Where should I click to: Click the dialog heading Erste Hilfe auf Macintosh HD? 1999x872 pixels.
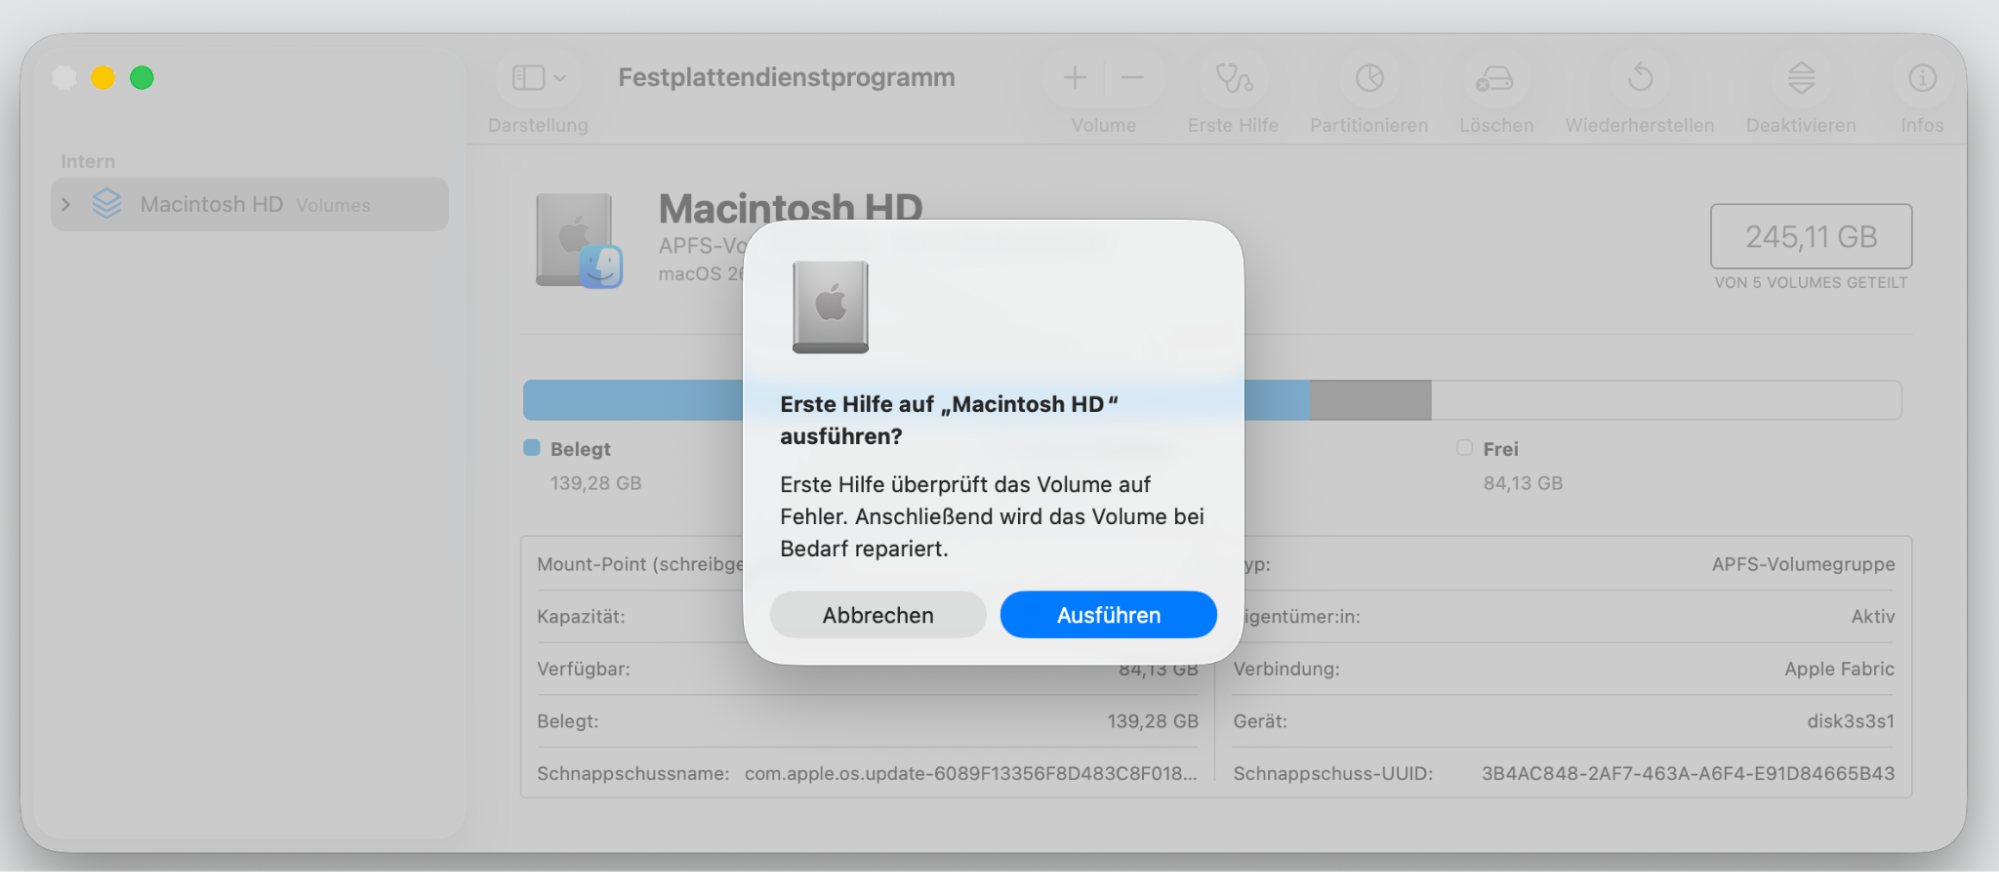coord(949,420)
